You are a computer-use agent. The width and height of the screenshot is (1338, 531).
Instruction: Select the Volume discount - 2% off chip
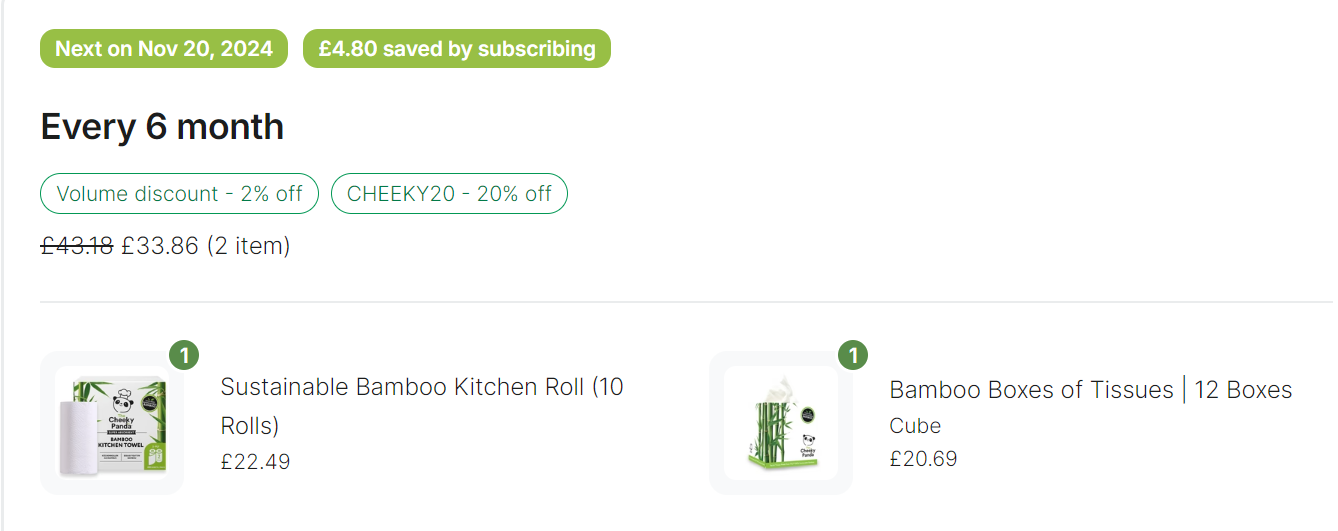coord(180,194)
